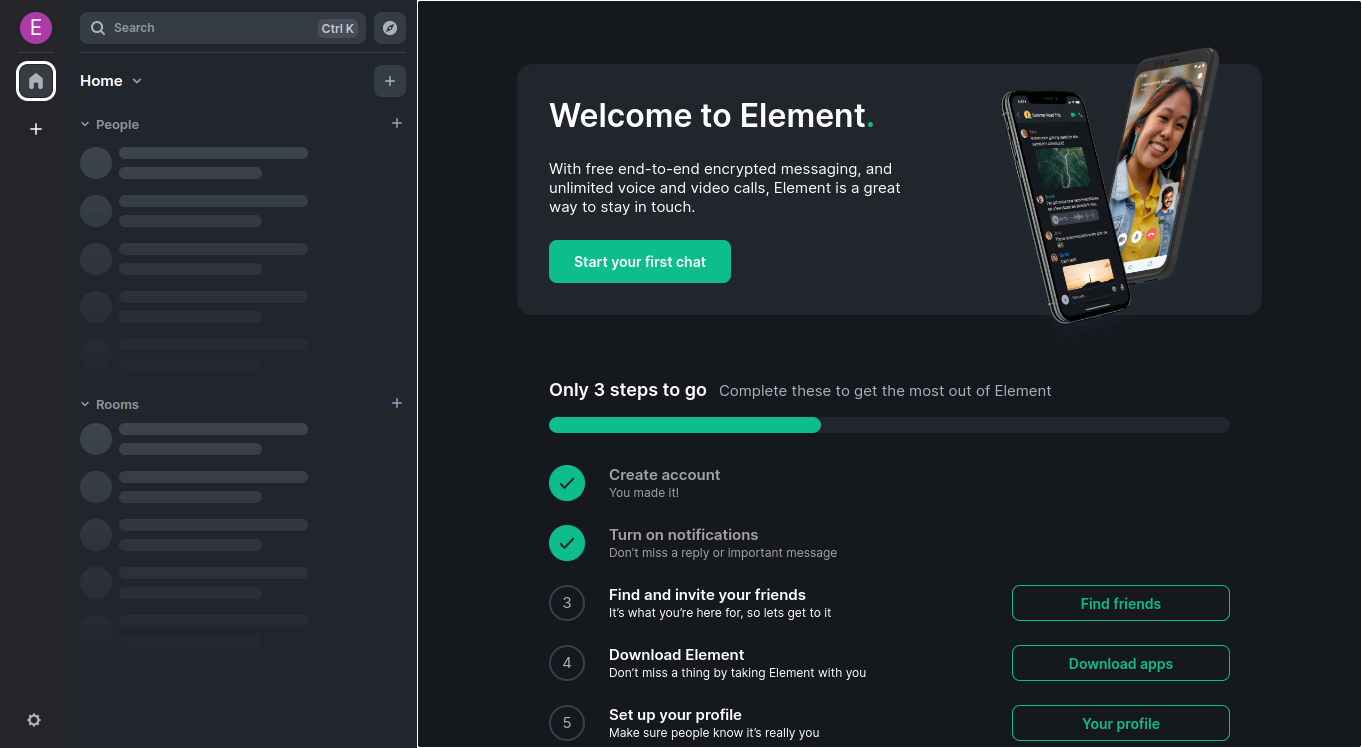Screen dimensions: 1362x748
Task: Collapse the Rooms section
Action: [110, 404]
